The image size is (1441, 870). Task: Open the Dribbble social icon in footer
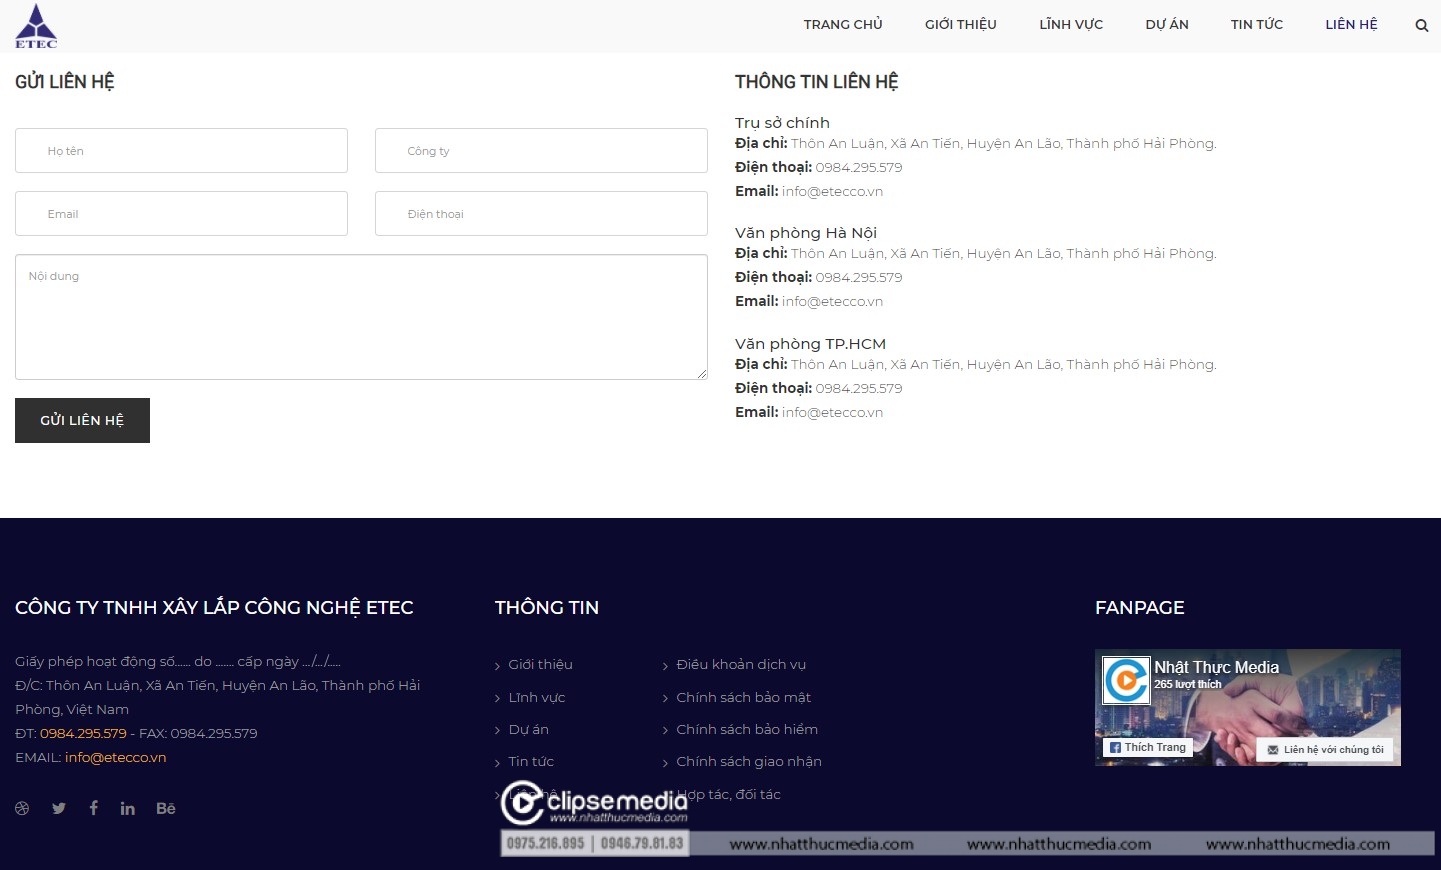(x=22, y=808)
